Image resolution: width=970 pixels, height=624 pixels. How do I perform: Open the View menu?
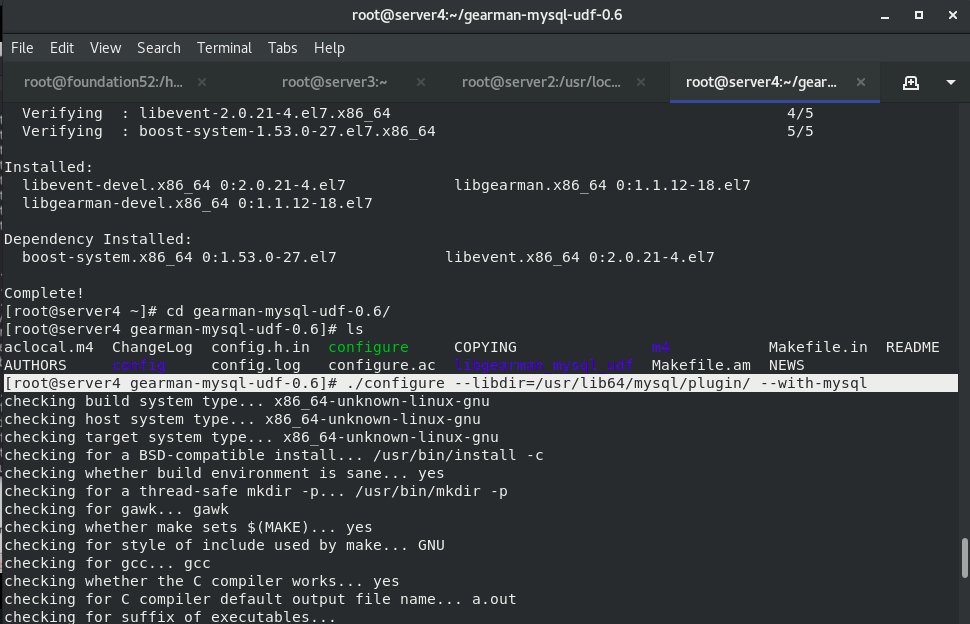point(105,48)
